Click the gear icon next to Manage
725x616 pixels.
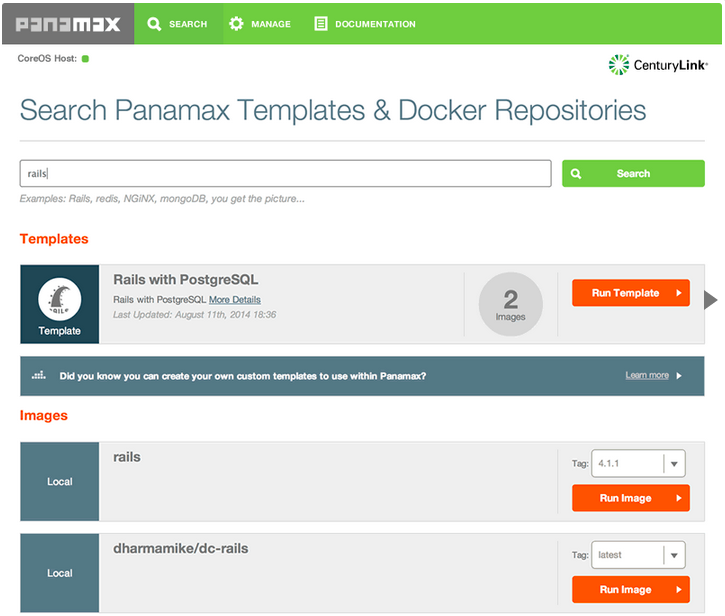click(236, 24)
